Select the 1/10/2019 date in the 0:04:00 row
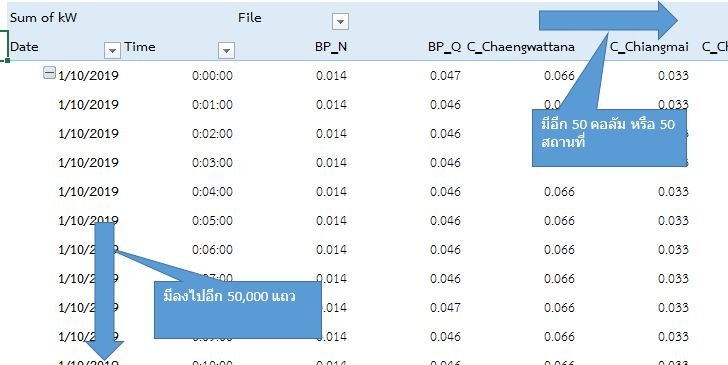The image size is (728, 365). [x=88, y=192]
